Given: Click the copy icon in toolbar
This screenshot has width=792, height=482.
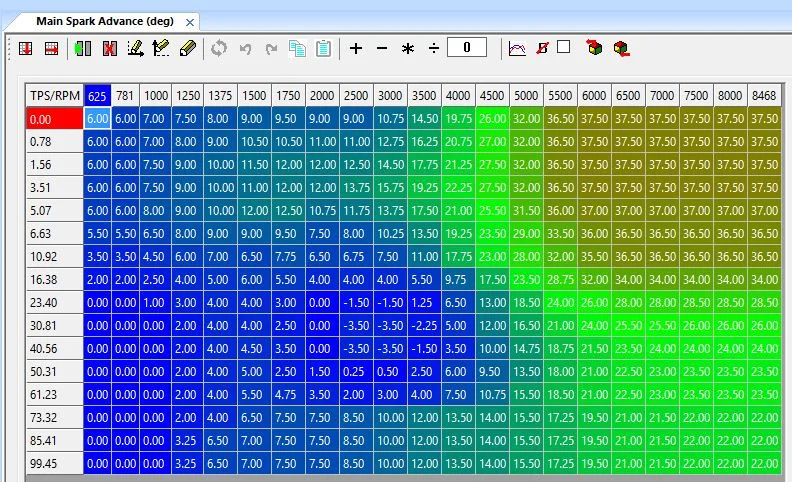Looking at the screenshot, I should 297,47.
